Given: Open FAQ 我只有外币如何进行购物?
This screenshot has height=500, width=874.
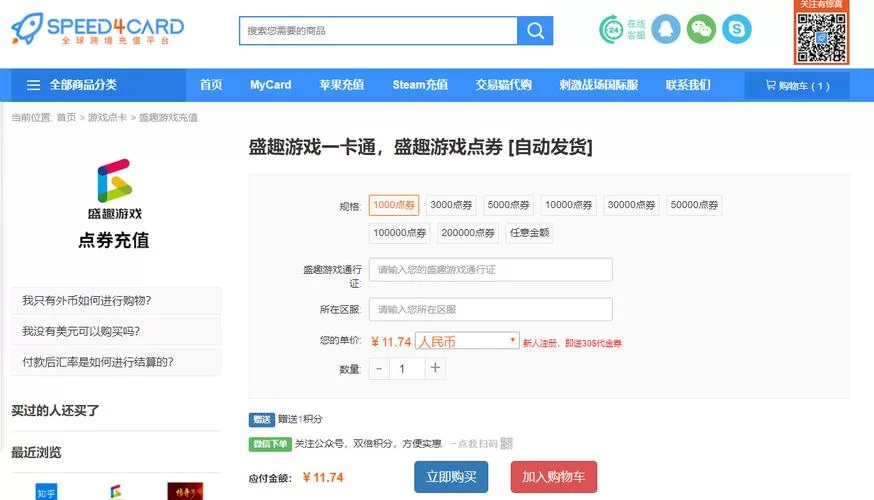Looking at the screenshot, I should (x=116, y=301).
